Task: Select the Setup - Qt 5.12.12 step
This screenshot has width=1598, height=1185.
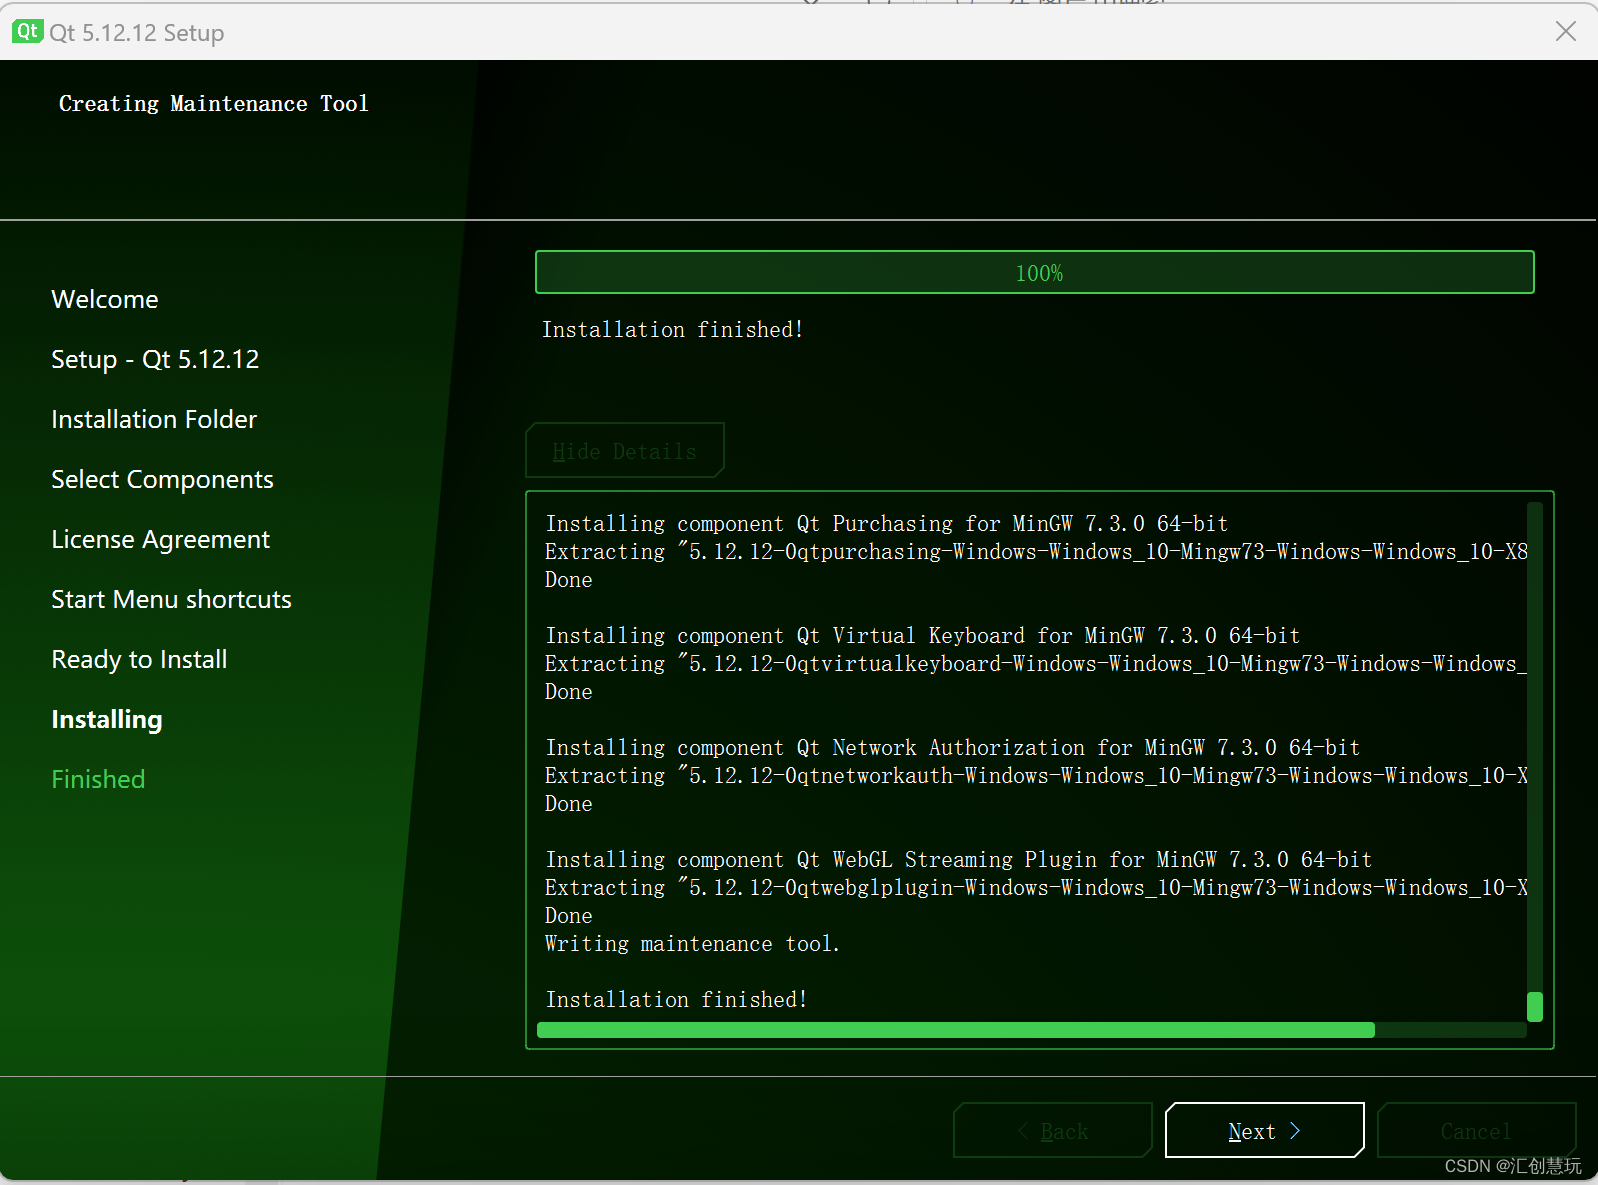Action: coord(155,359)
